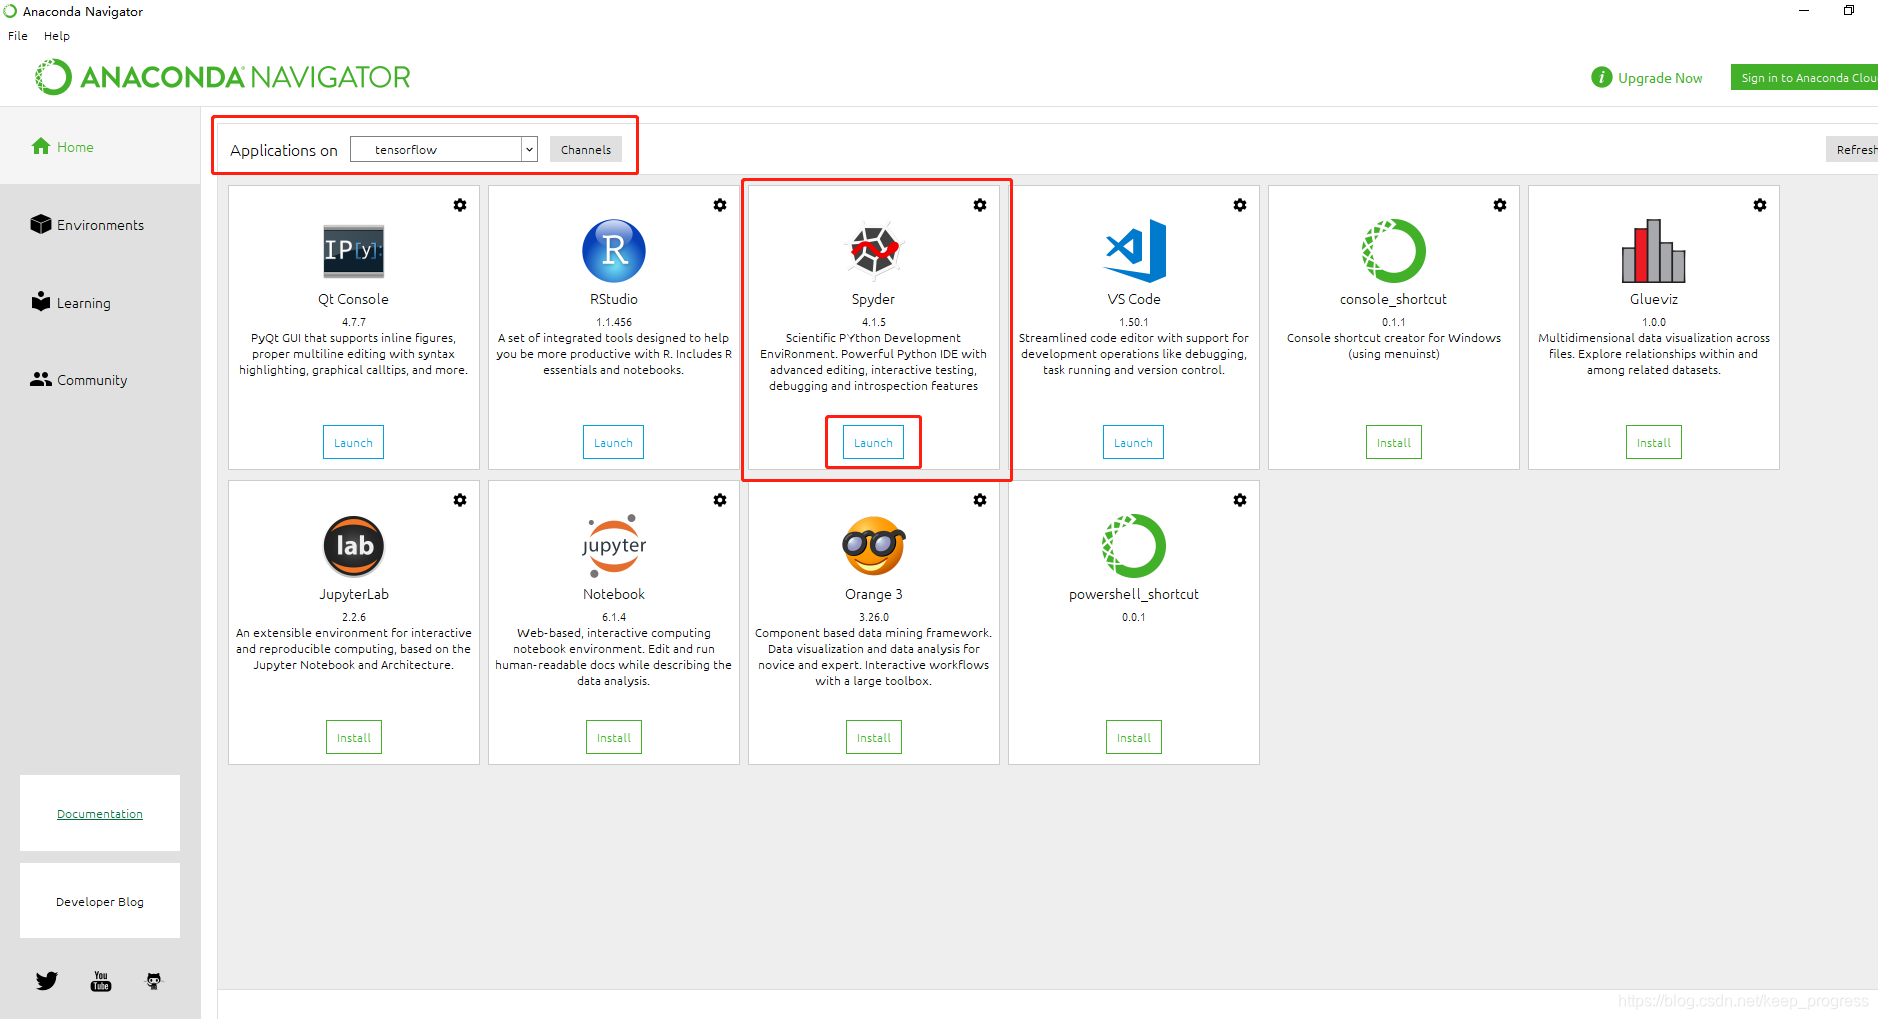This screenshot has width=1878, height=1019.
Task: Click the Glueviz title text
Action: click(1654, 299)
